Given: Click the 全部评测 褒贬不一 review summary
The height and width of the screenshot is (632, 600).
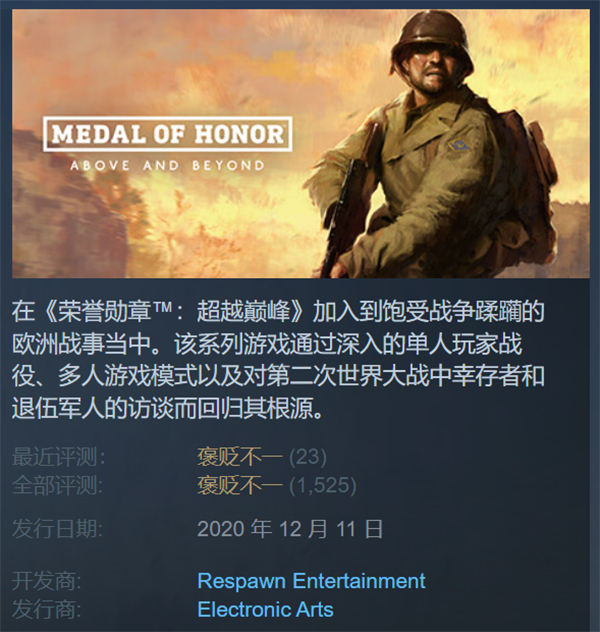Looking at the screenshot, I should [x=240, y=485].
